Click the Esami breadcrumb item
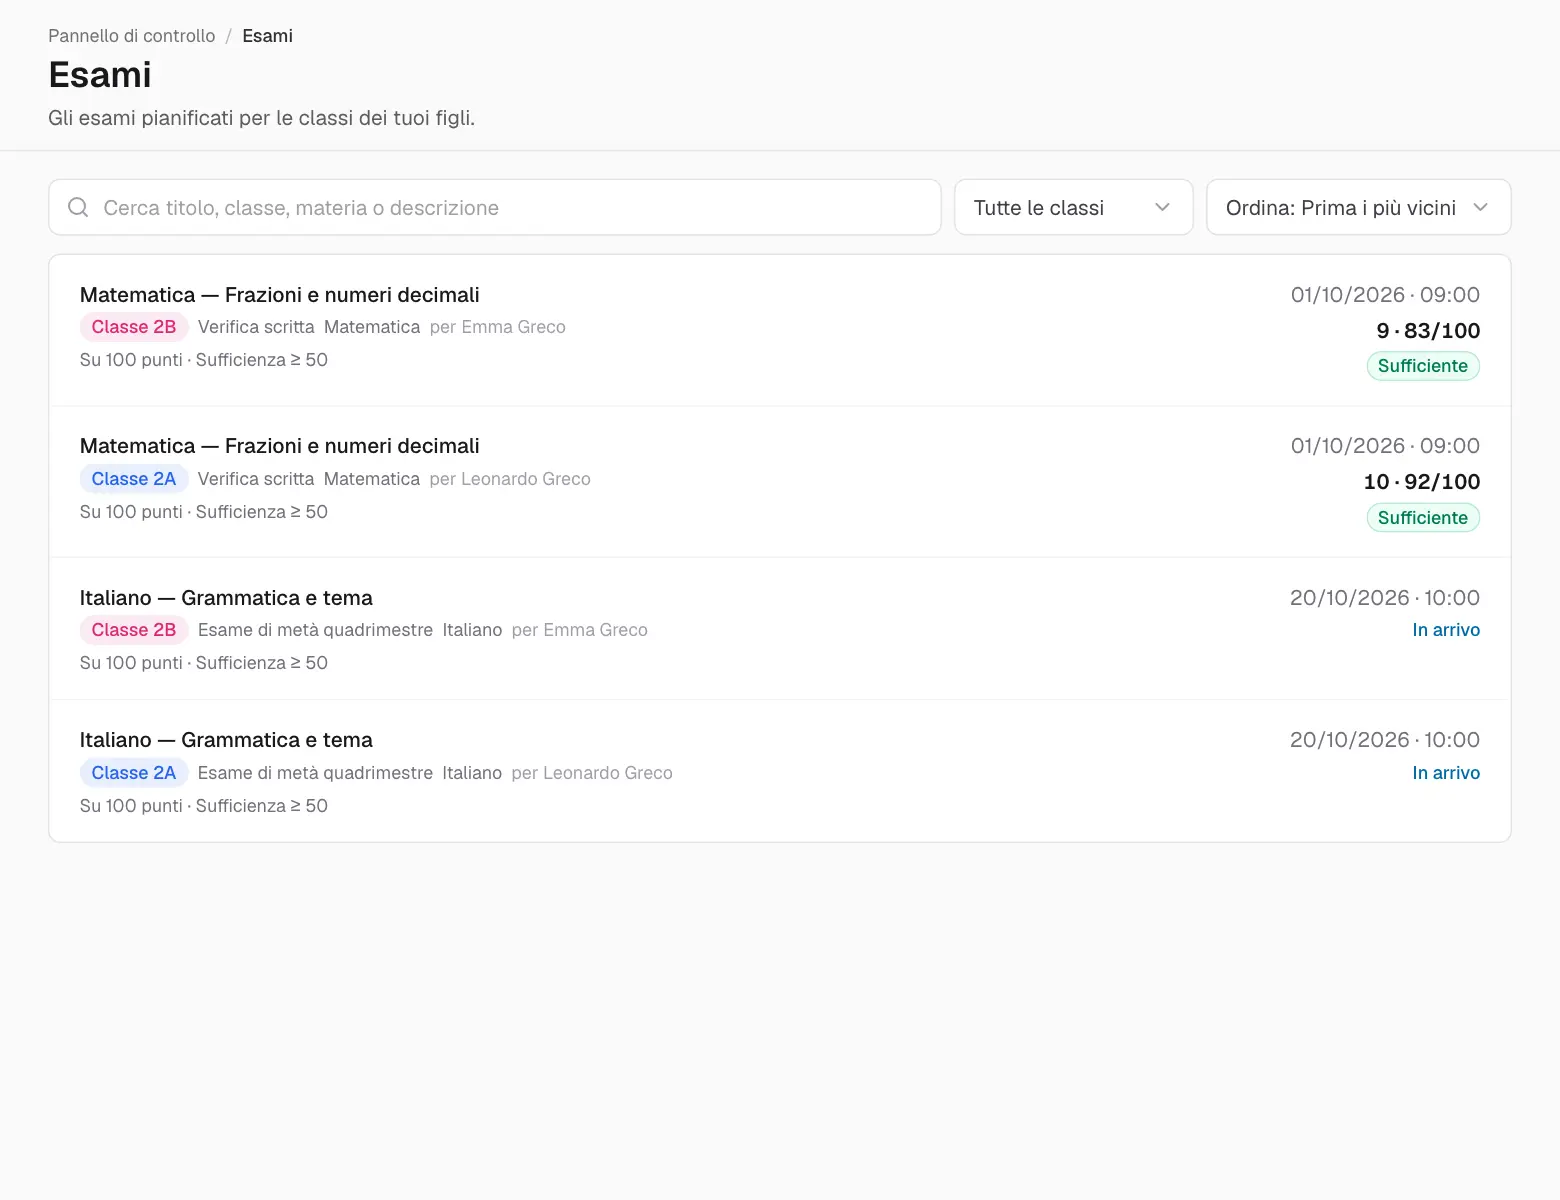The height and width of the screenshot is (1200, 1560). (267, 36)
